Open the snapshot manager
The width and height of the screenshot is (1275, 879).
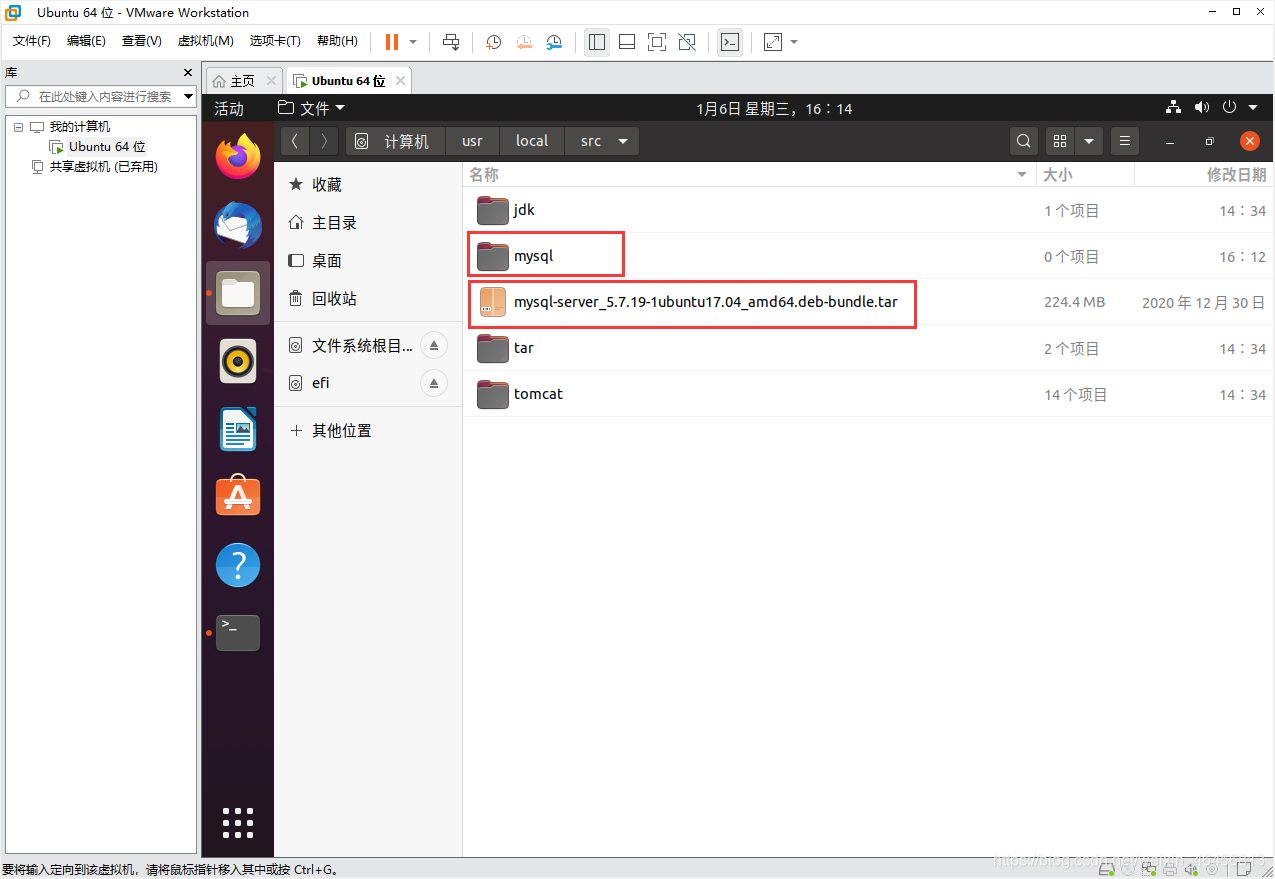tap(554, 42)
